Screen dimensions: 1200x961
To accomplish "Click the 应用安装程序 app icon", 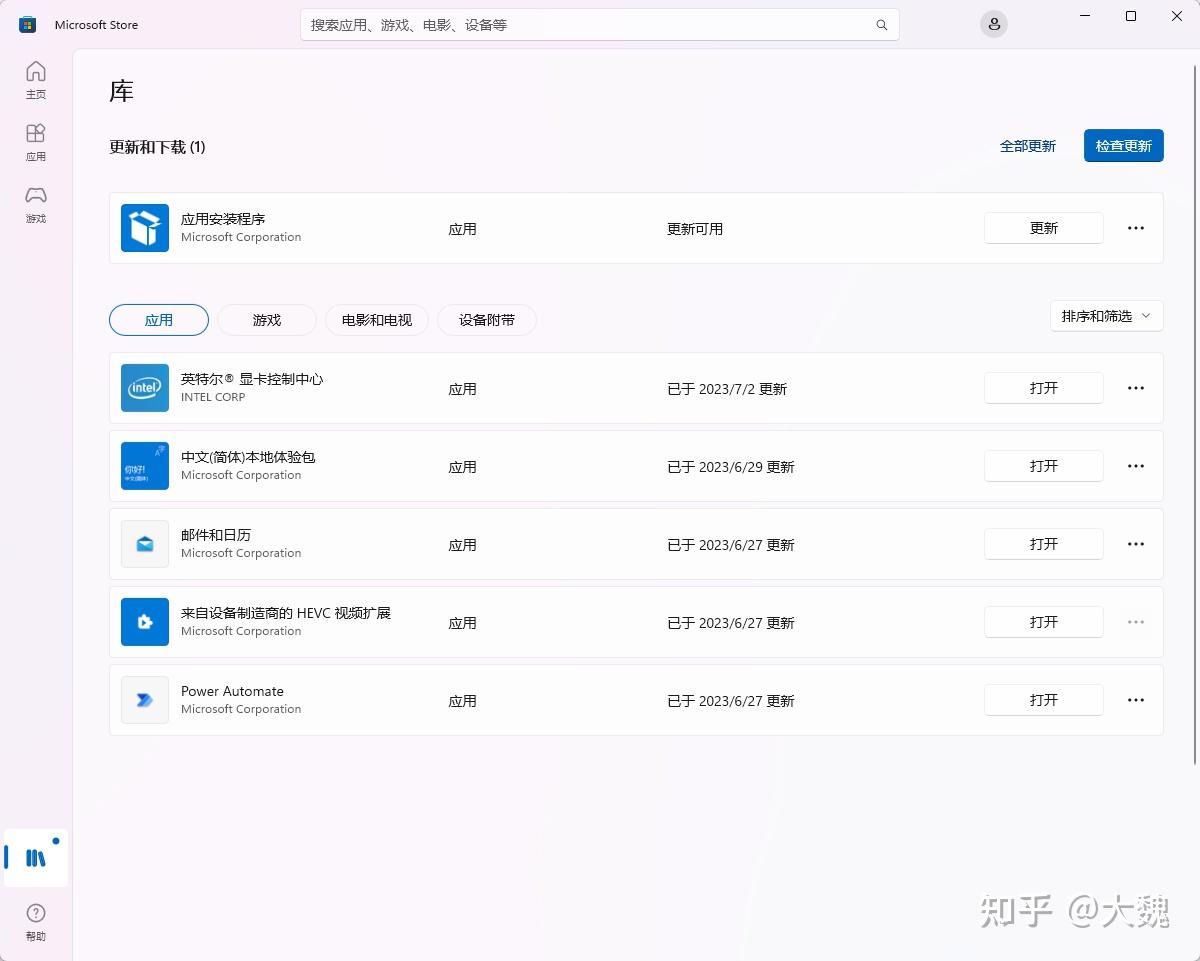I will tap(145, 228).
